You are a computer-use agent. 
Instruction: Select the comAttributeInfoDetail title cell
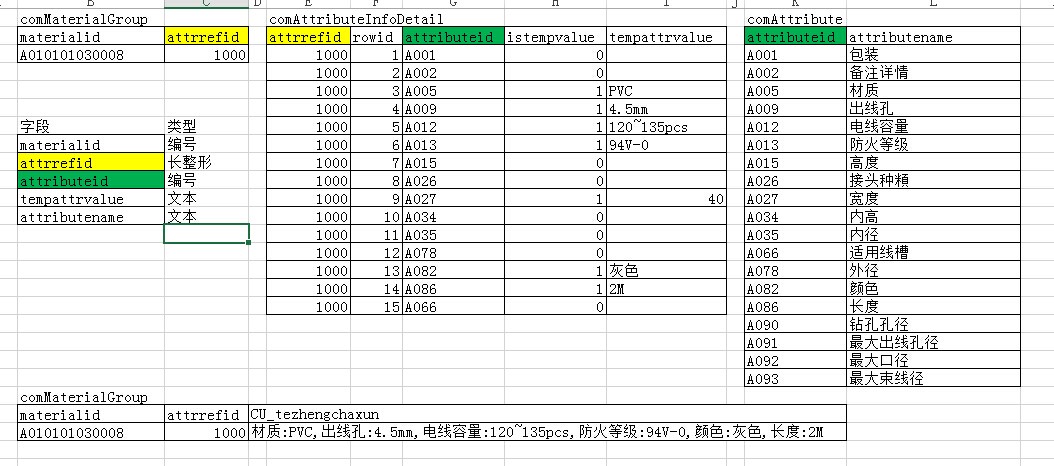click(x=356, y=20)
